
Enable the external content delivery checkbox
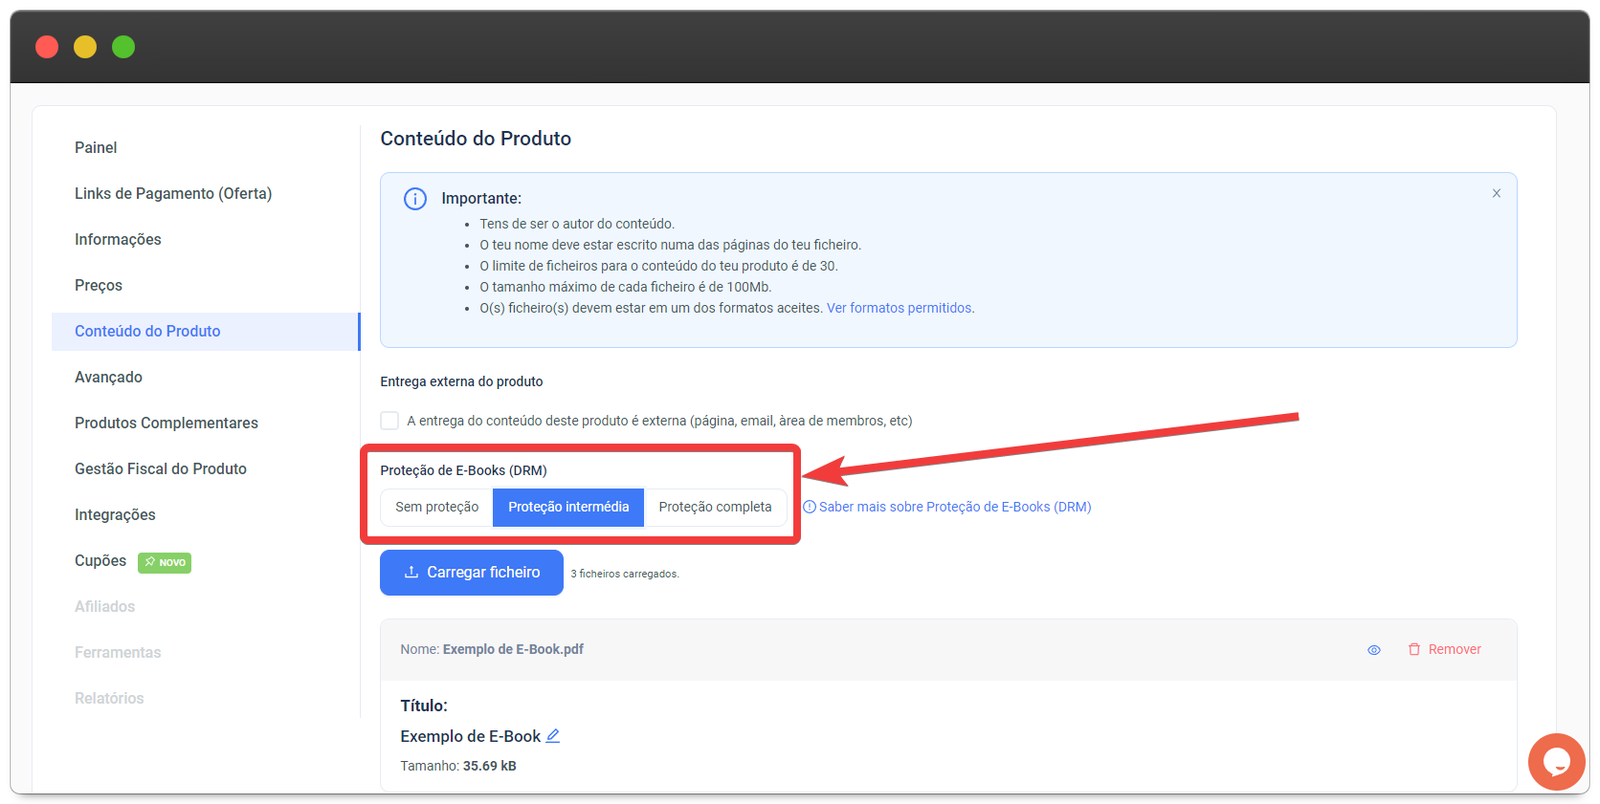(x=390, y=421)
